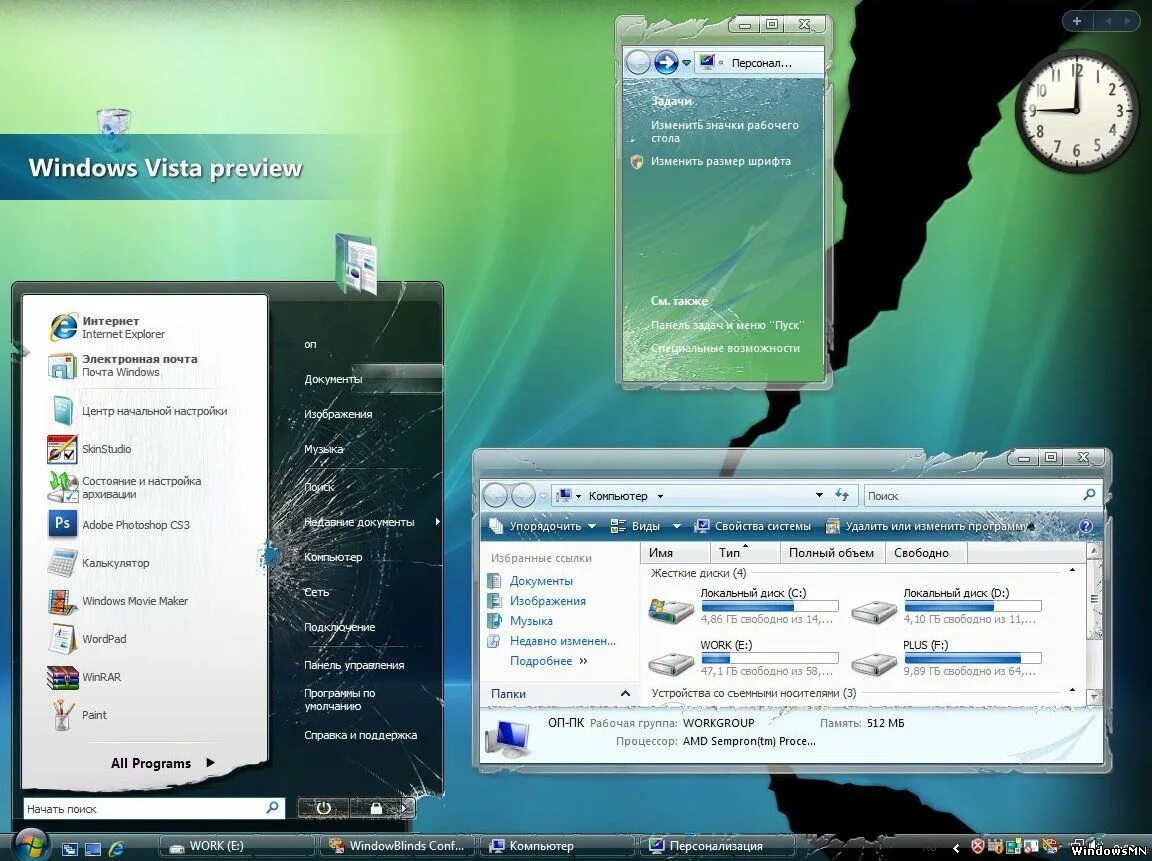Open recent pages dropdown in Персонализация window
Image resolution: width=1152 pixels, height=861 pixels.
[686, 63]
